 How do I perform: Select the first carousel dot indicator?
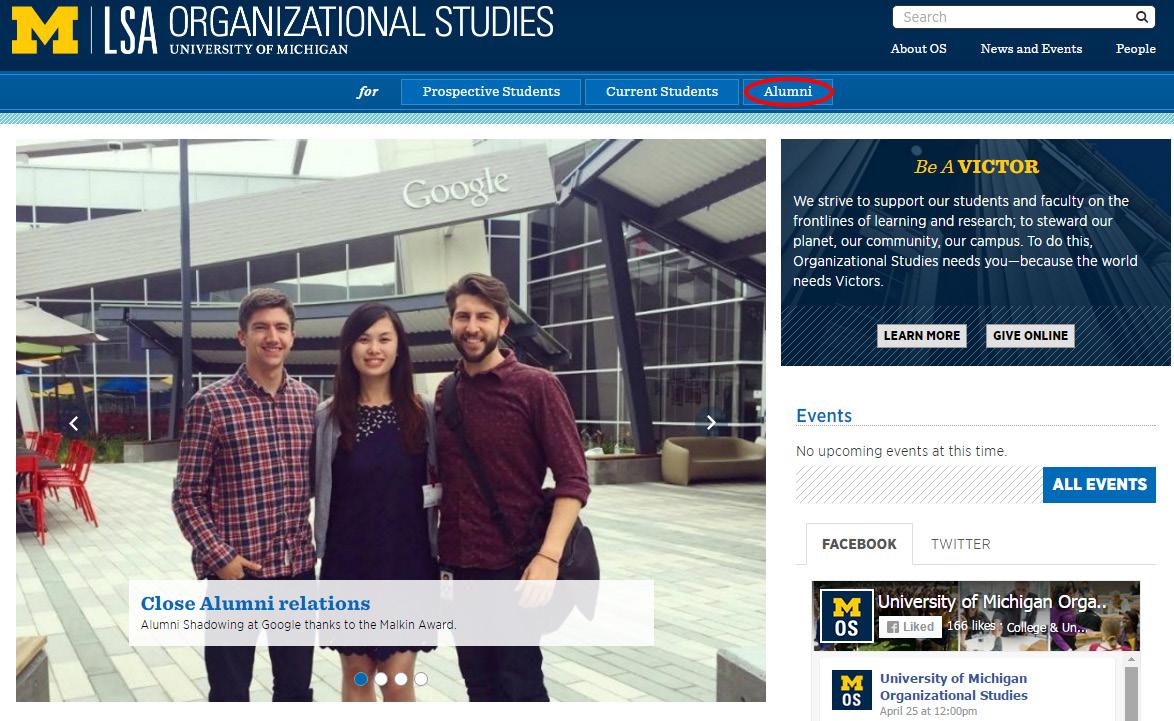pyautogui.click(x=361, y=678)
